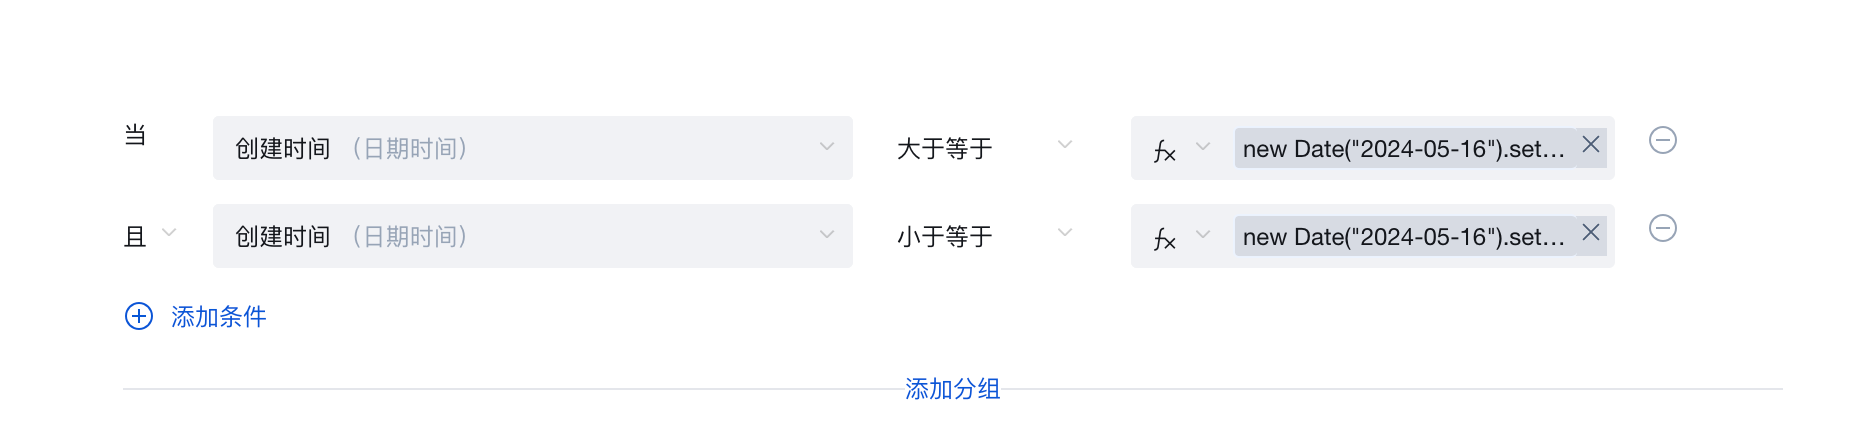The height and width of the screenshot is (433, 1867).
Task: Click the first row date expression tag
Action: tap(1403, 149)
